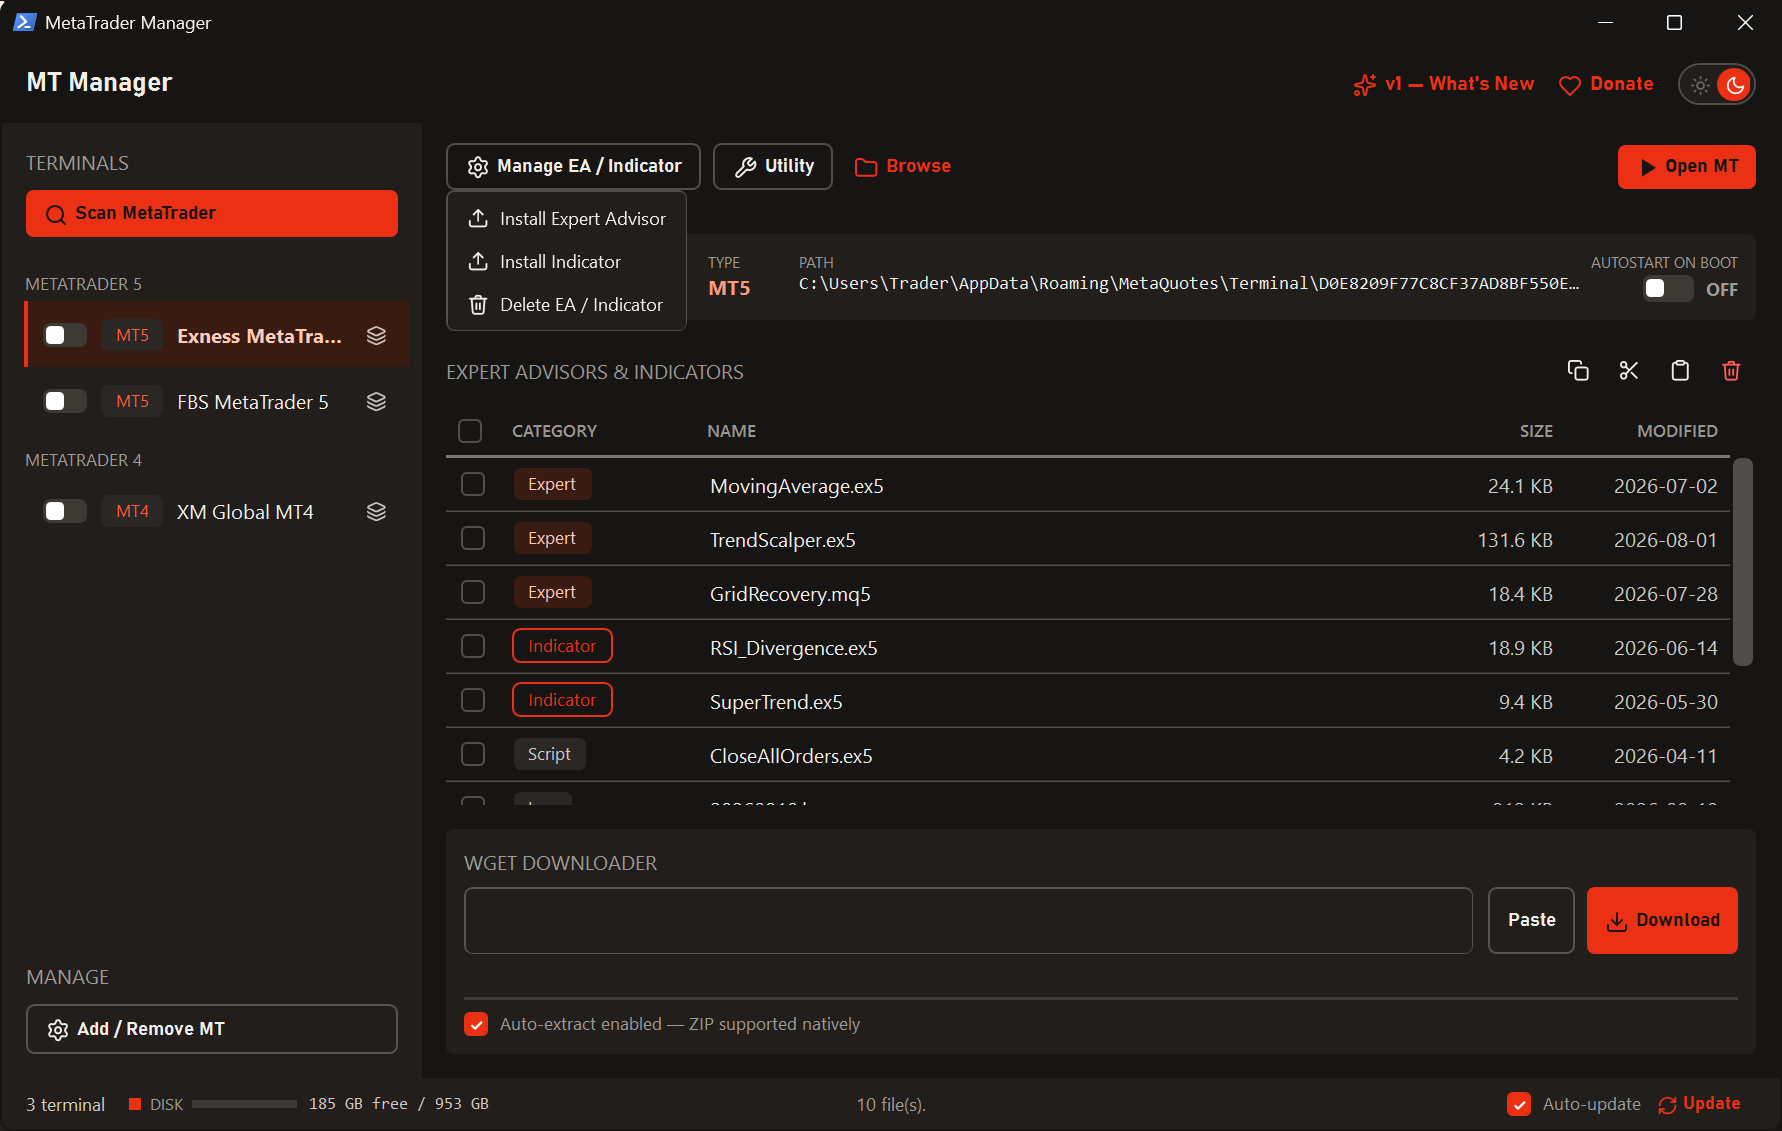
Task: Click the Update link in status bar
Action: click(x=1700, y=1104)
